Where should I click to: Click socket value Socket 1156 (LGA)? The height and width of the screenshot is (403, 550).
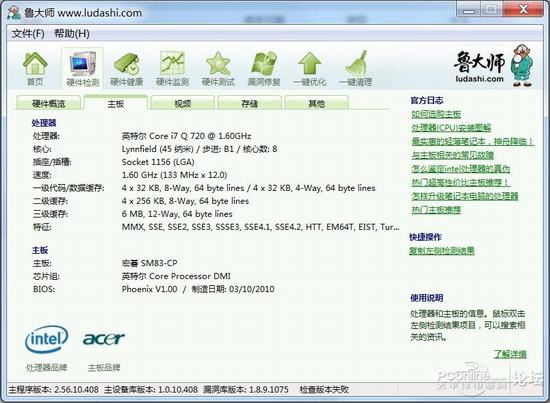(158, 162)
